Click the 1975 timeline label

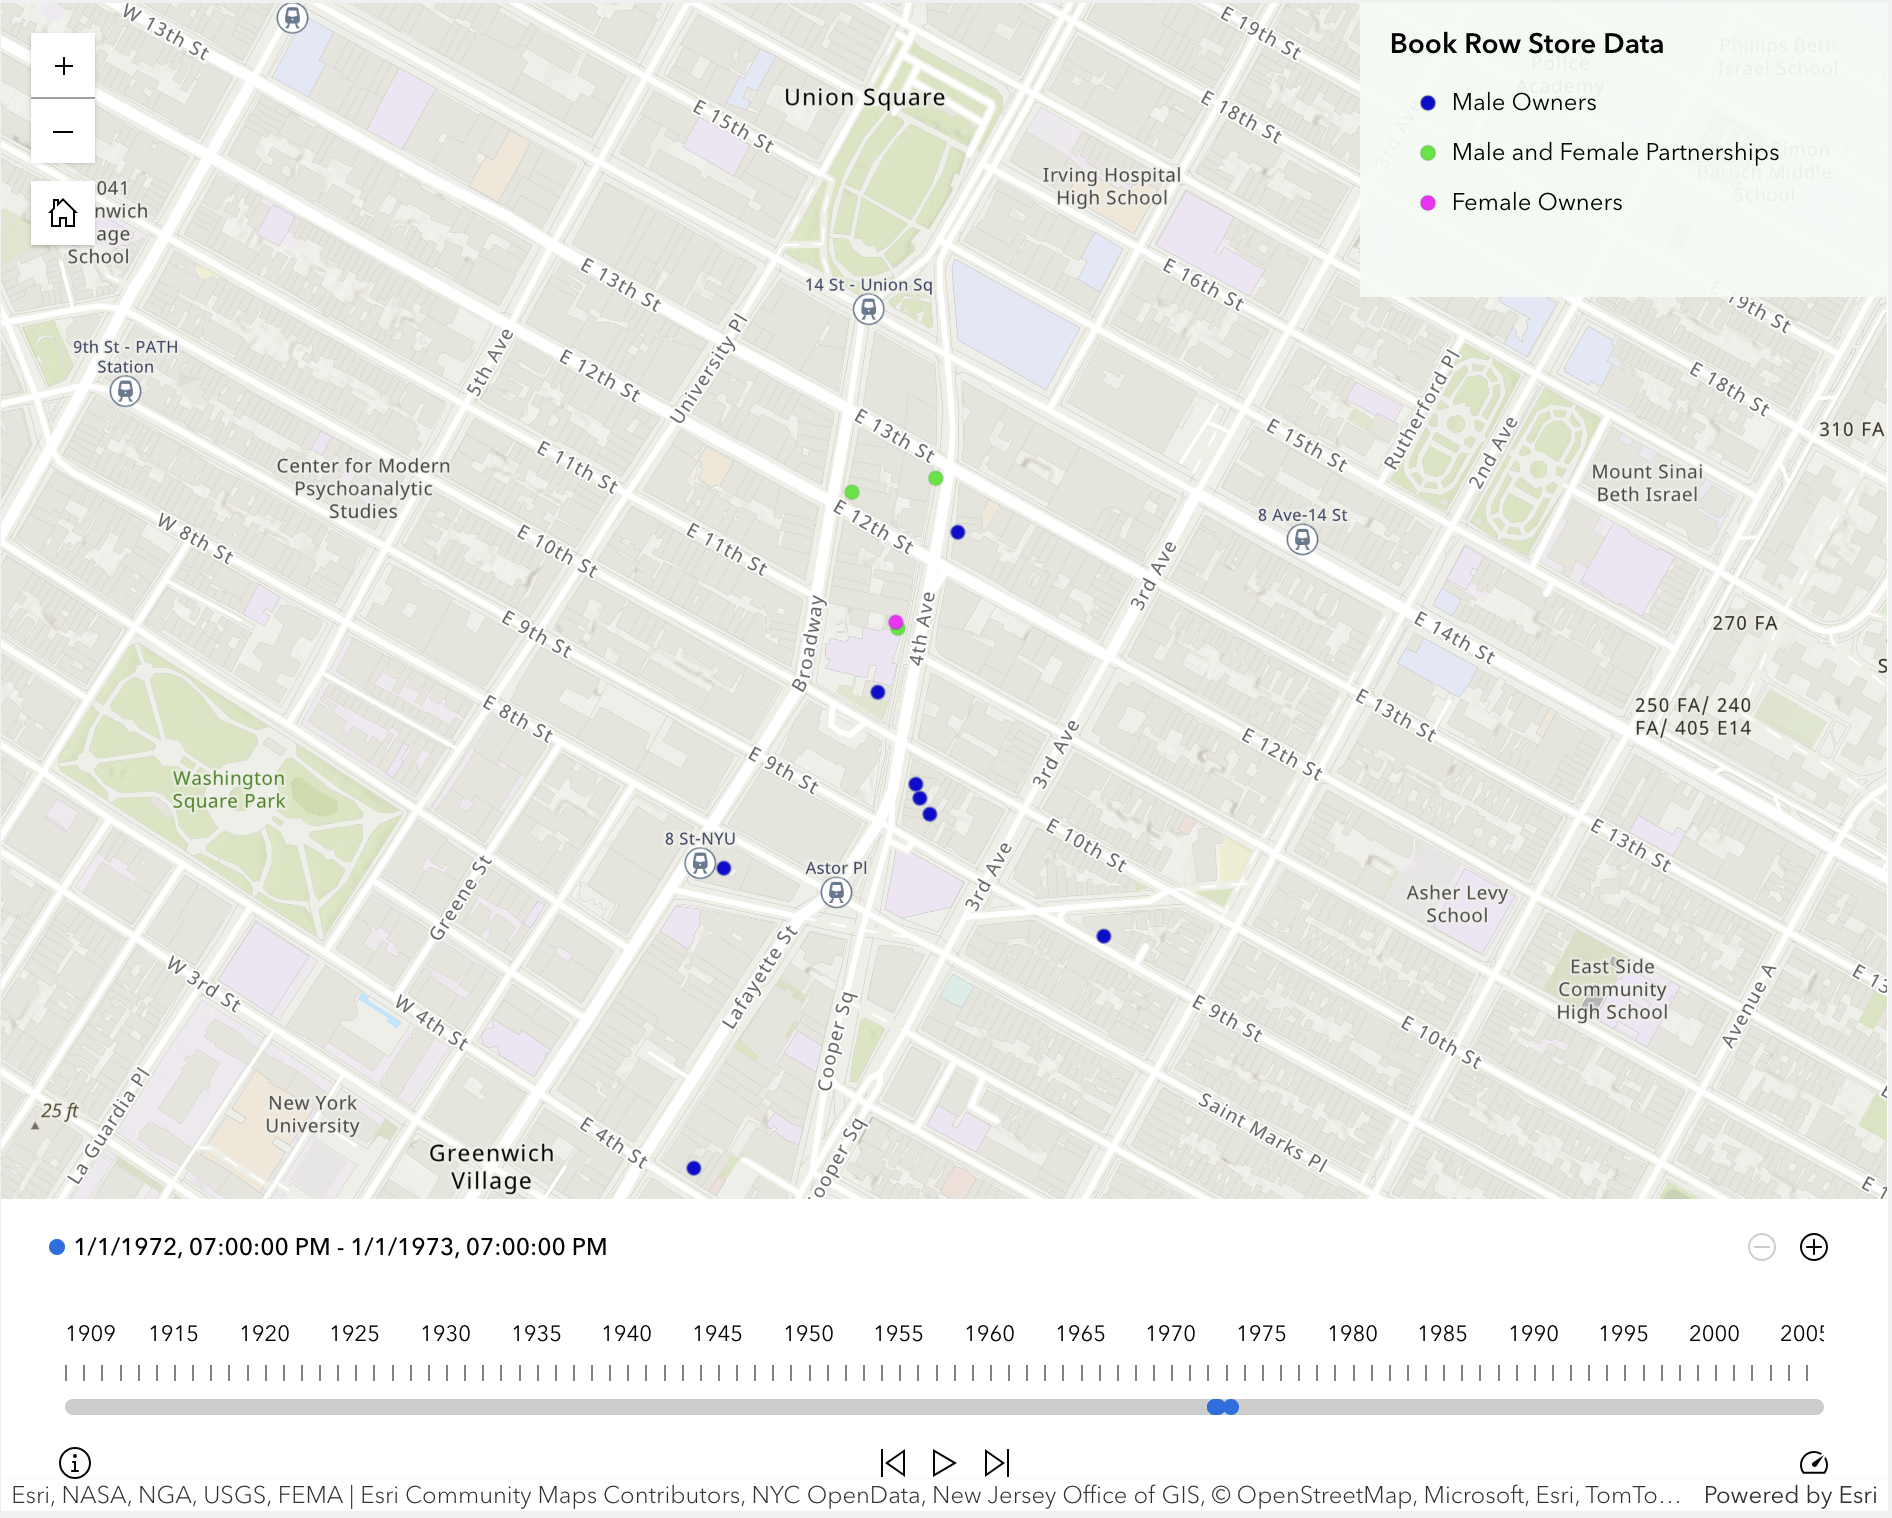[x=1261, y=1333]
